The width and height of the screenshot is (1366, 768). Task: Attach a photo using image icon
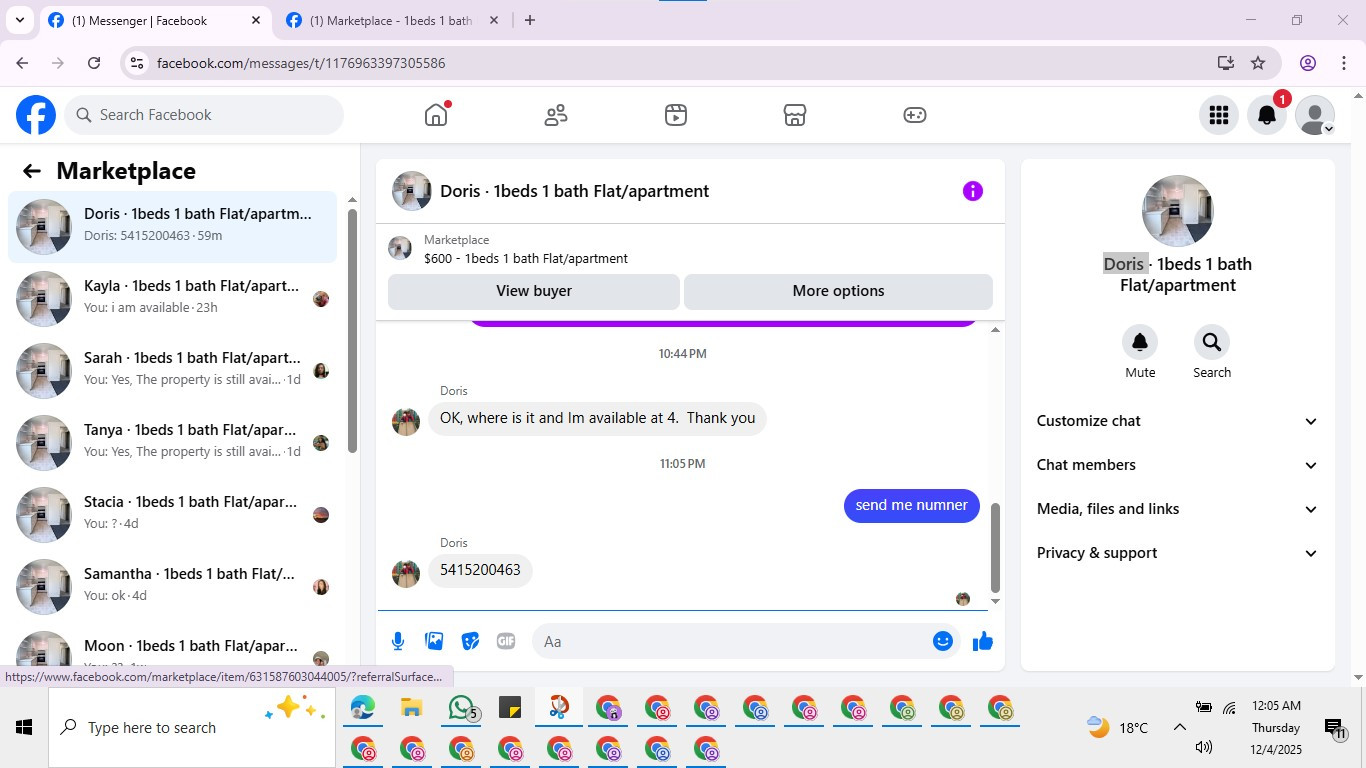434,641
